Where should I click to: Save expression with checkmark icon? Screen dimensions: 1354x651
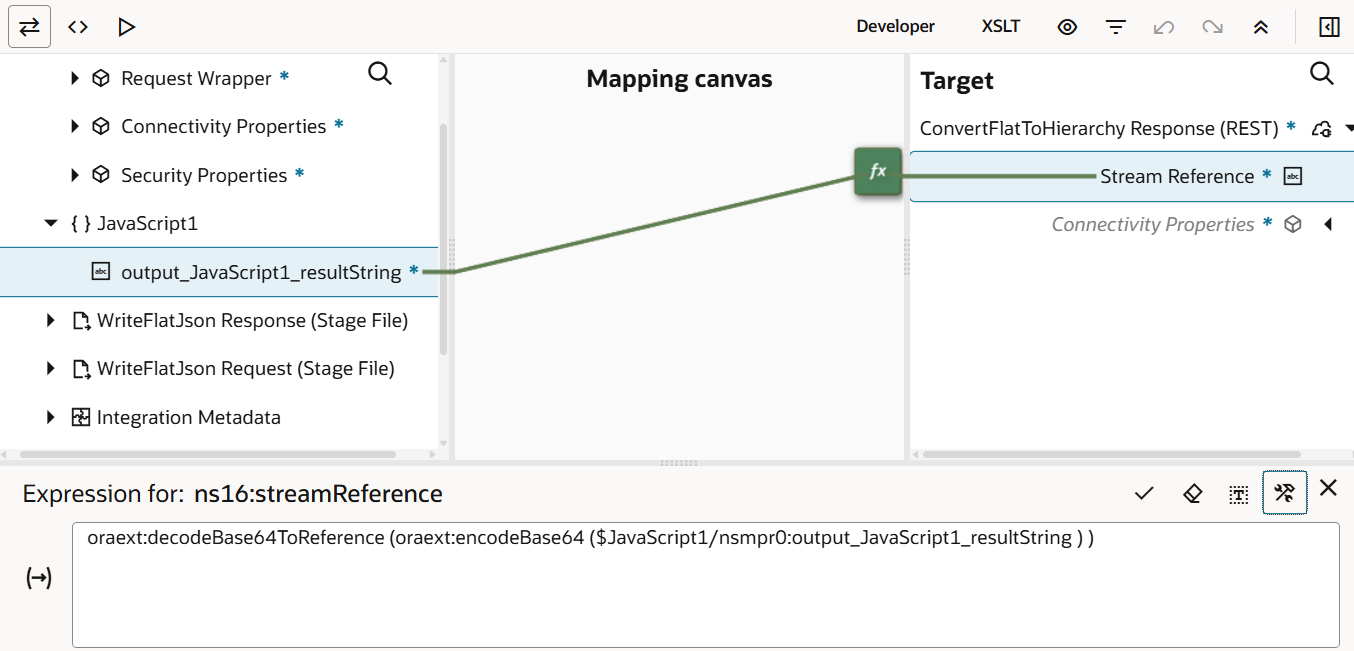pos(1144,493)
